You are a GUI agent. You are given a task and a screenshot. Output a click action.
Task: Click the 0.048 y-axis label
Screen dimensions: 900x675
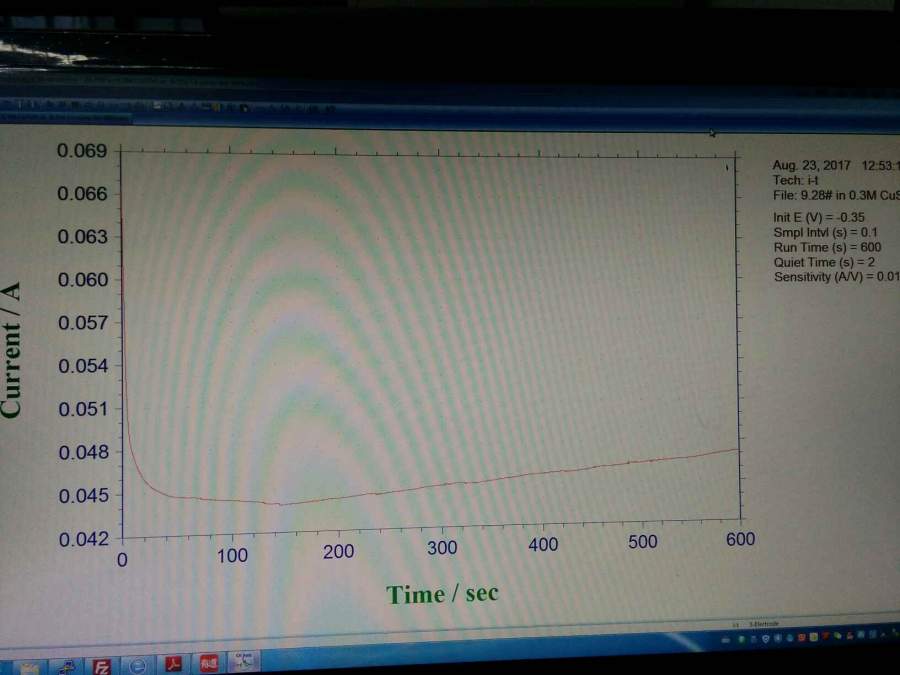point(84,452)
